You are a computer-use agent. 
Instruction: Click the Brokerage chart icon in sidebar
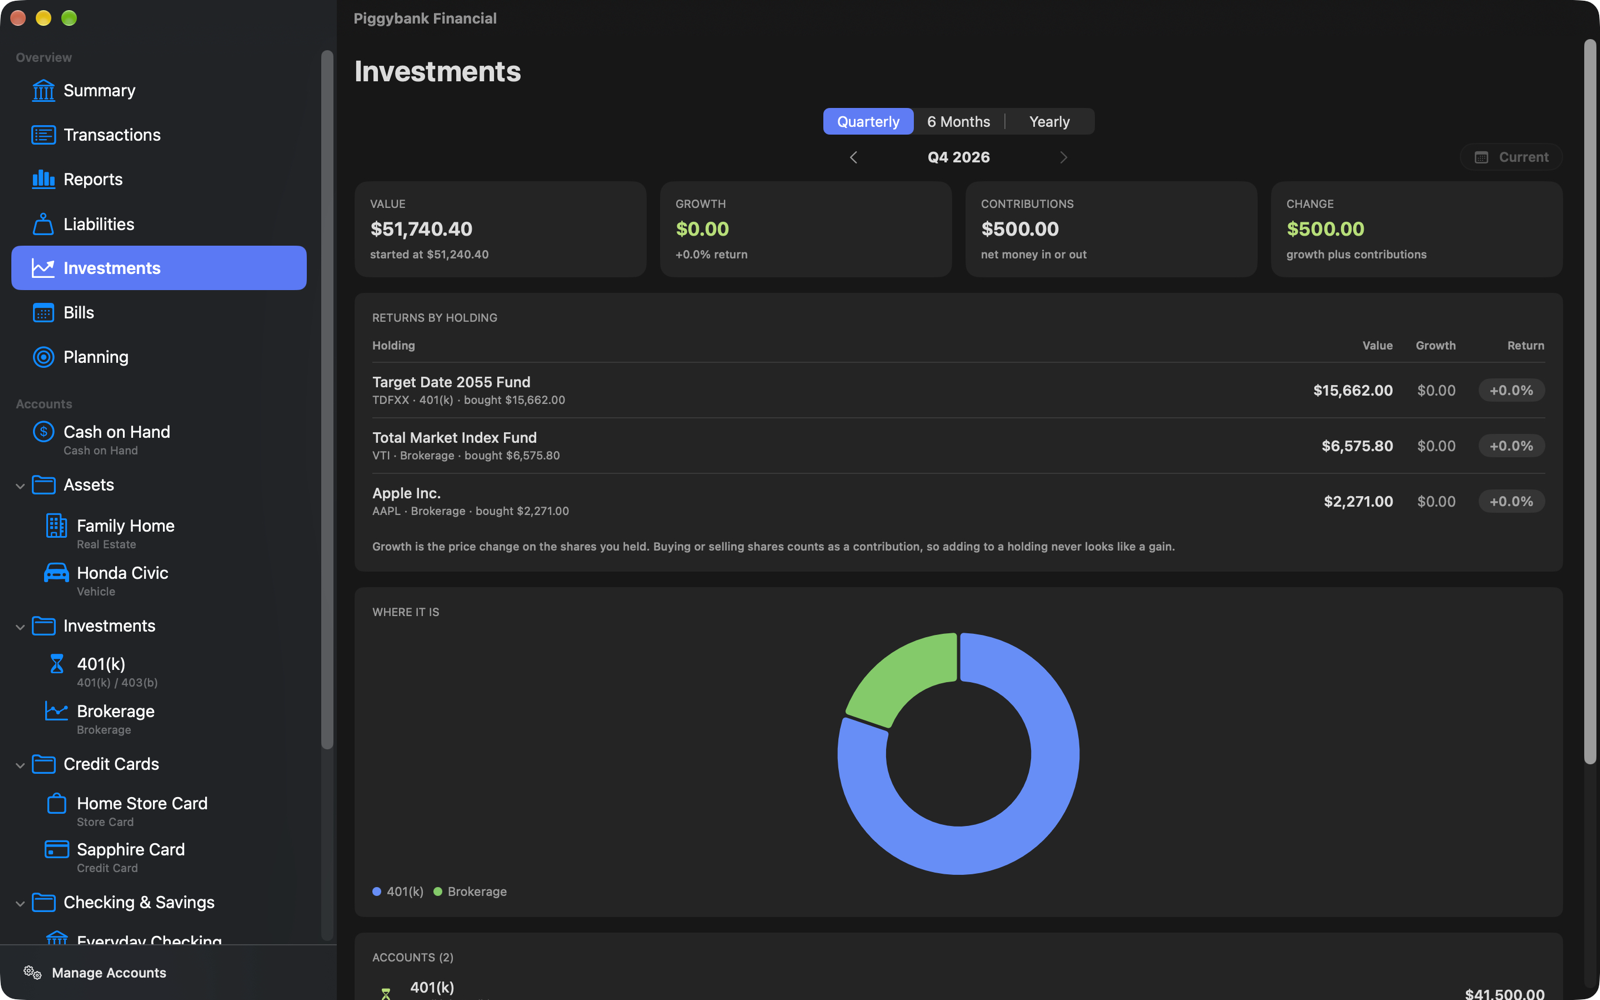(x=56, y=711)
